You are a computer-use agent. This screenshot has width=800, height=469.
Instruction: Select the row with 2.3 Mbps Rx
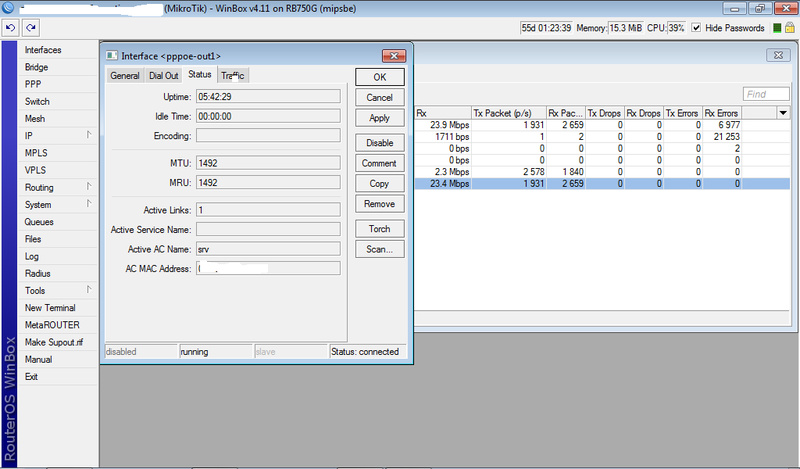[x=602, y=171]
